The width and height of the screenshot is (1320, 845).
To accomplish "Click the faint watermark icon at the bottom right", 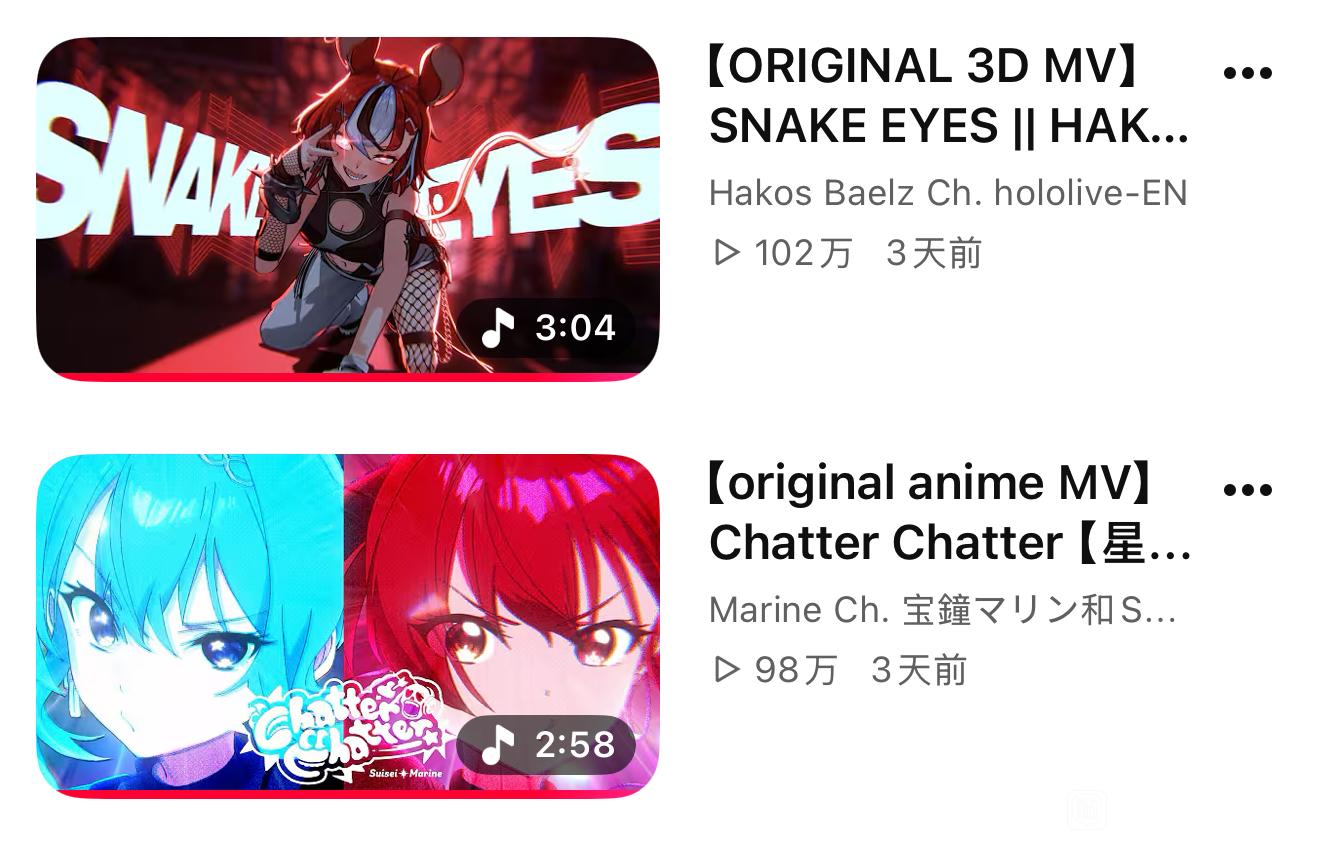I will (x=1086, y=810).
